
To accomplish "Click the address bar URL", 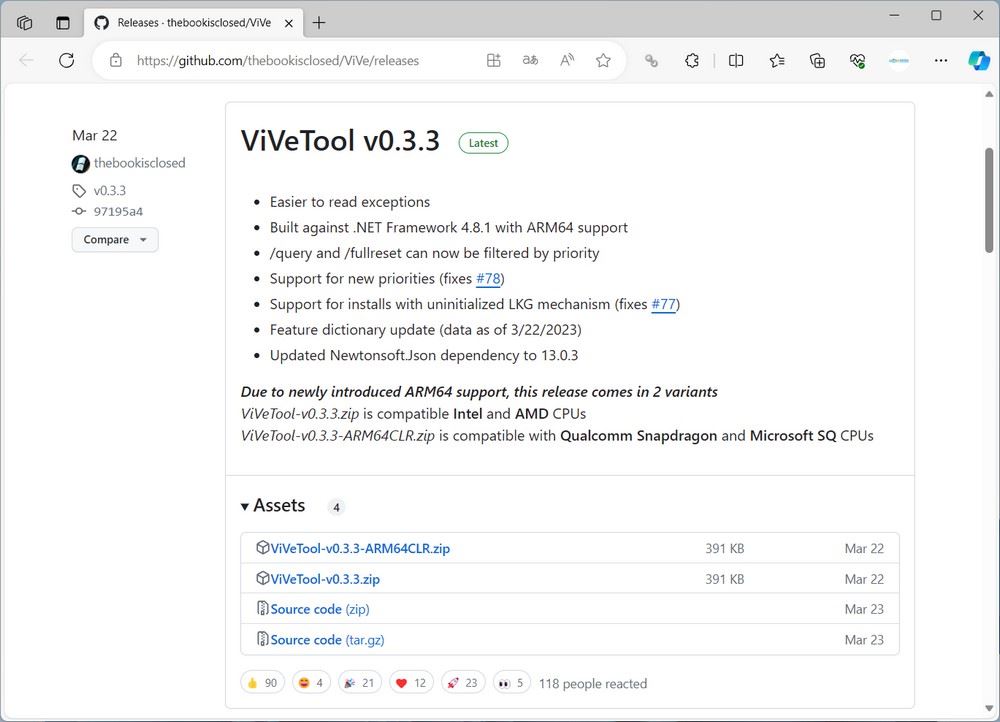I will pos(277,61).
